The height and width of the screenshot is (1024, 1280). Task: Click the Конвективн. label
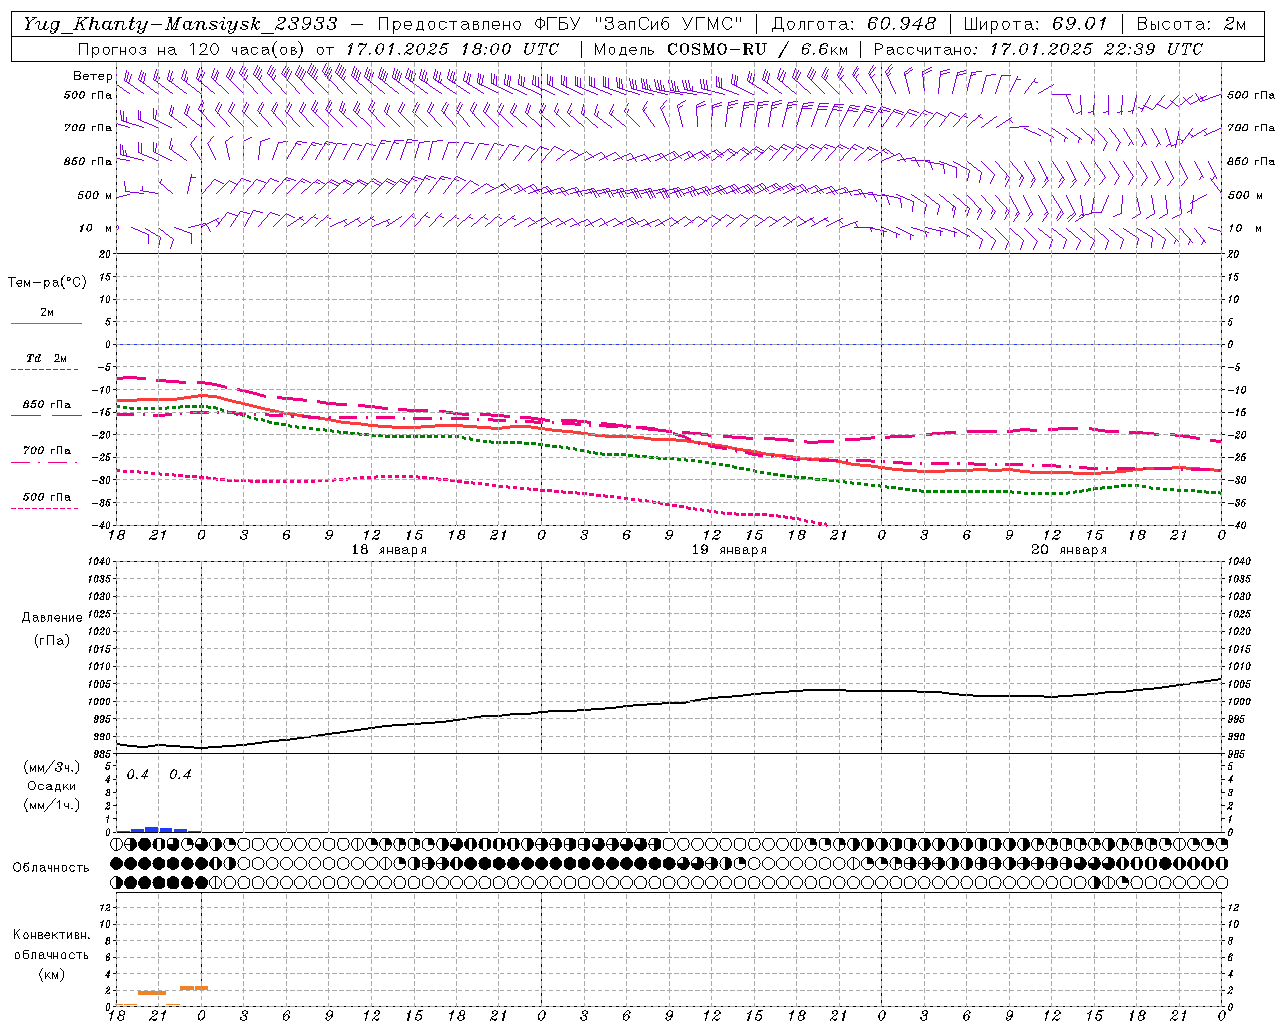51,935
